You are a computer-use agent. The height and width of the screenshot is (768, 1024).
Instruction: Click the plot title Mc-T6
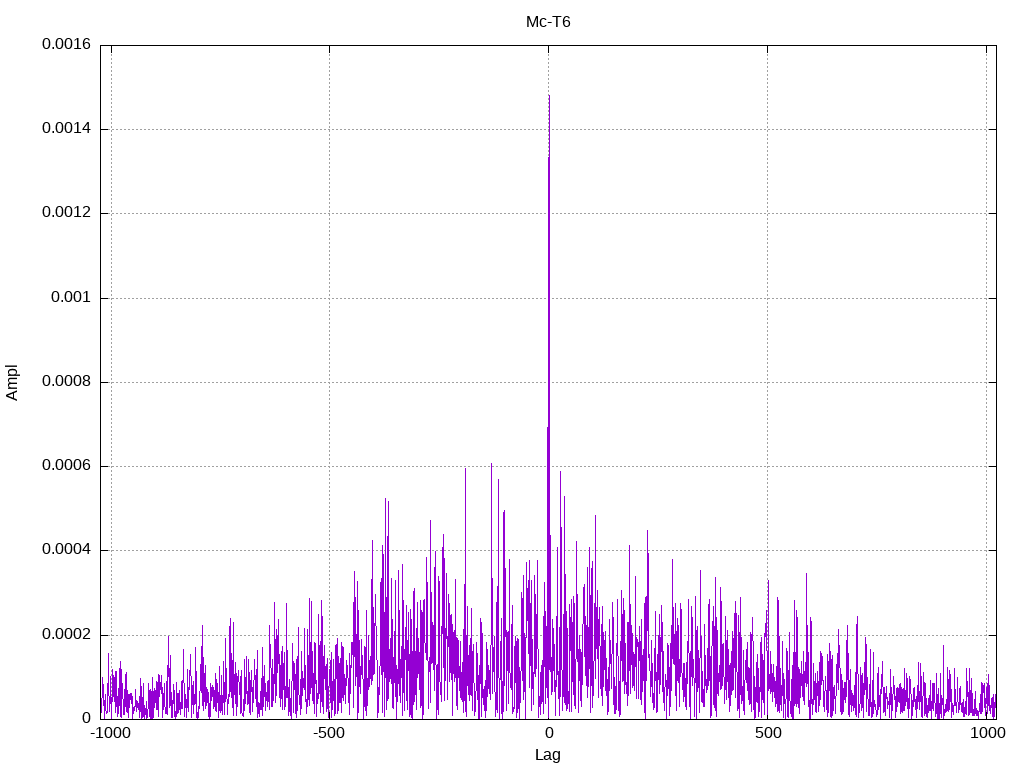(x=548, y=22)
